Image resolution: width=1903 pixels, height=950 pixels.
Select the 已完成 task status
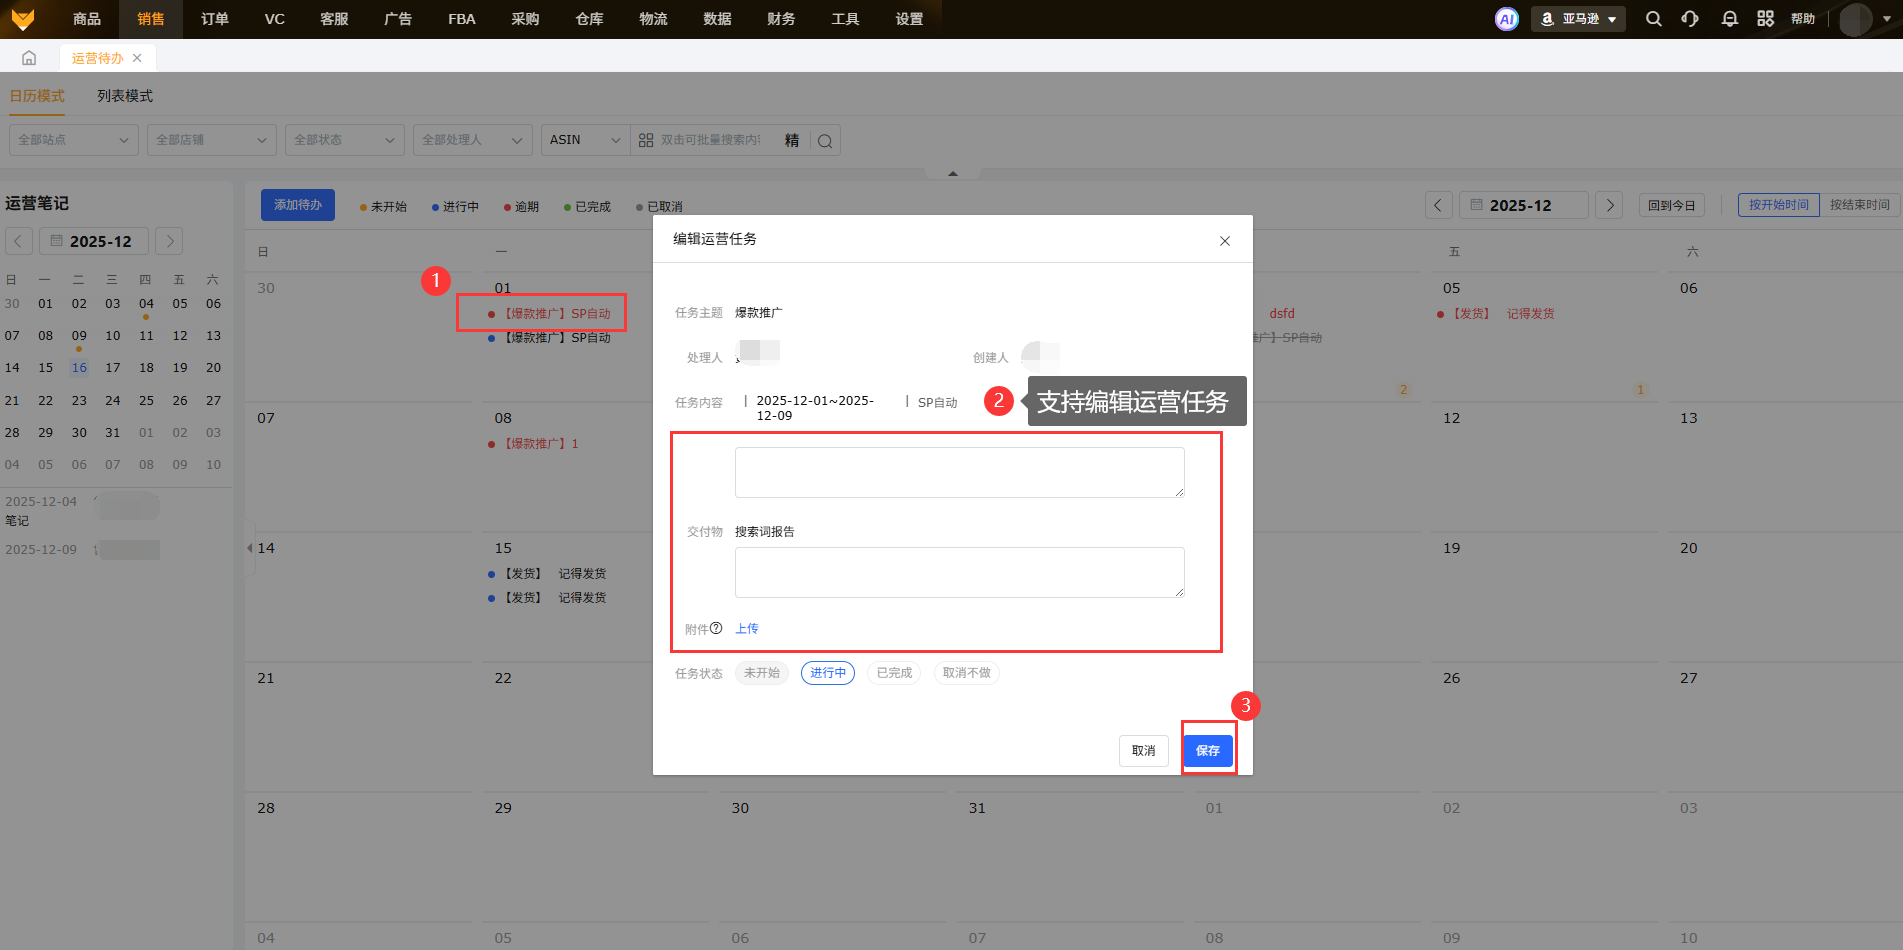(x=894, y=673)
